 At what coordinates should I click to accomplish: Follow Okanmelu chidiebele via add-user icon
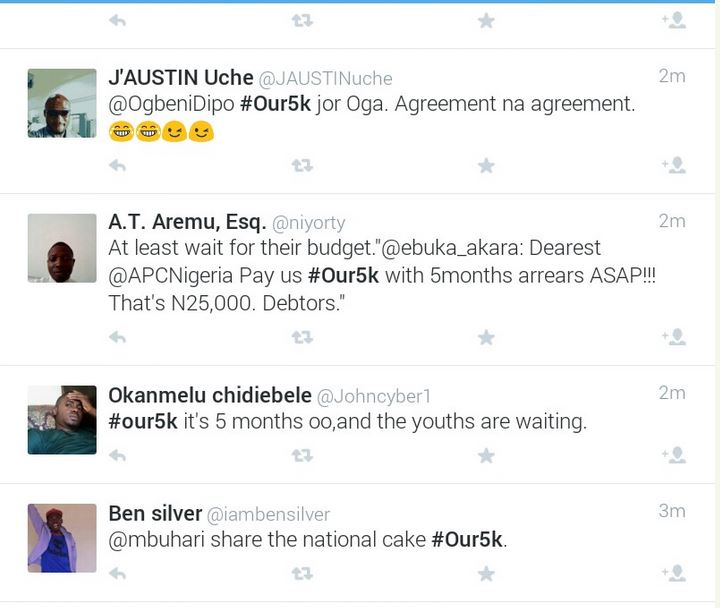coord(674,455)
